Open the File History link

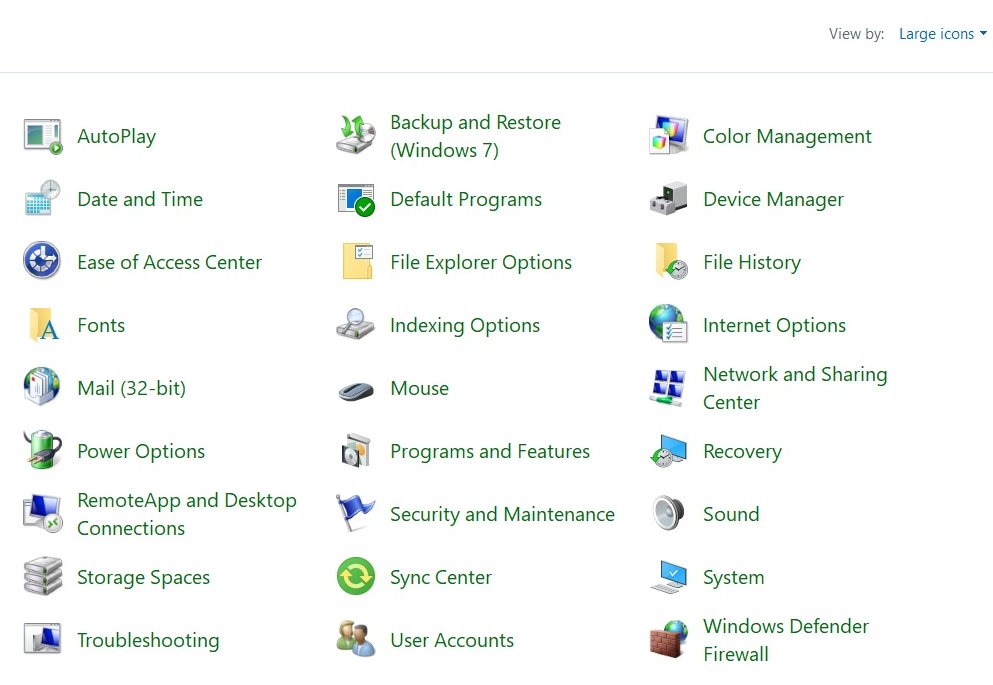point(752,262)
